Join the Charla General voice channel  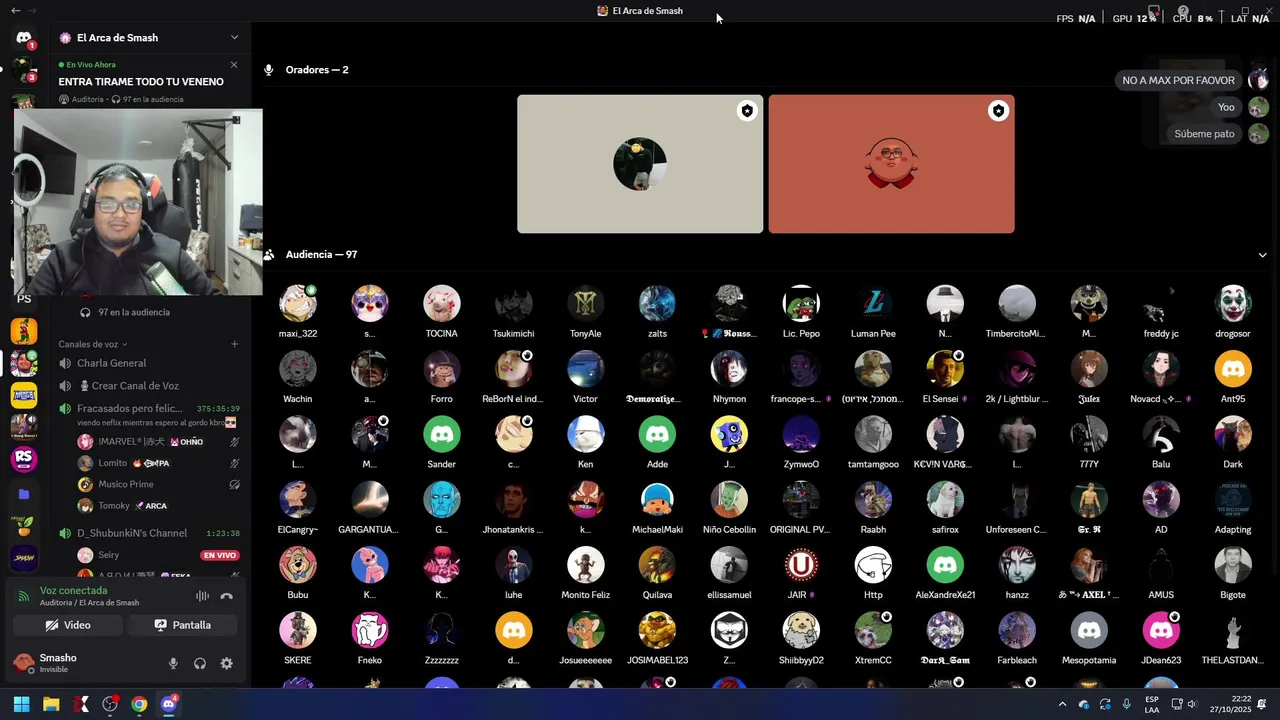tap(149, 363)
